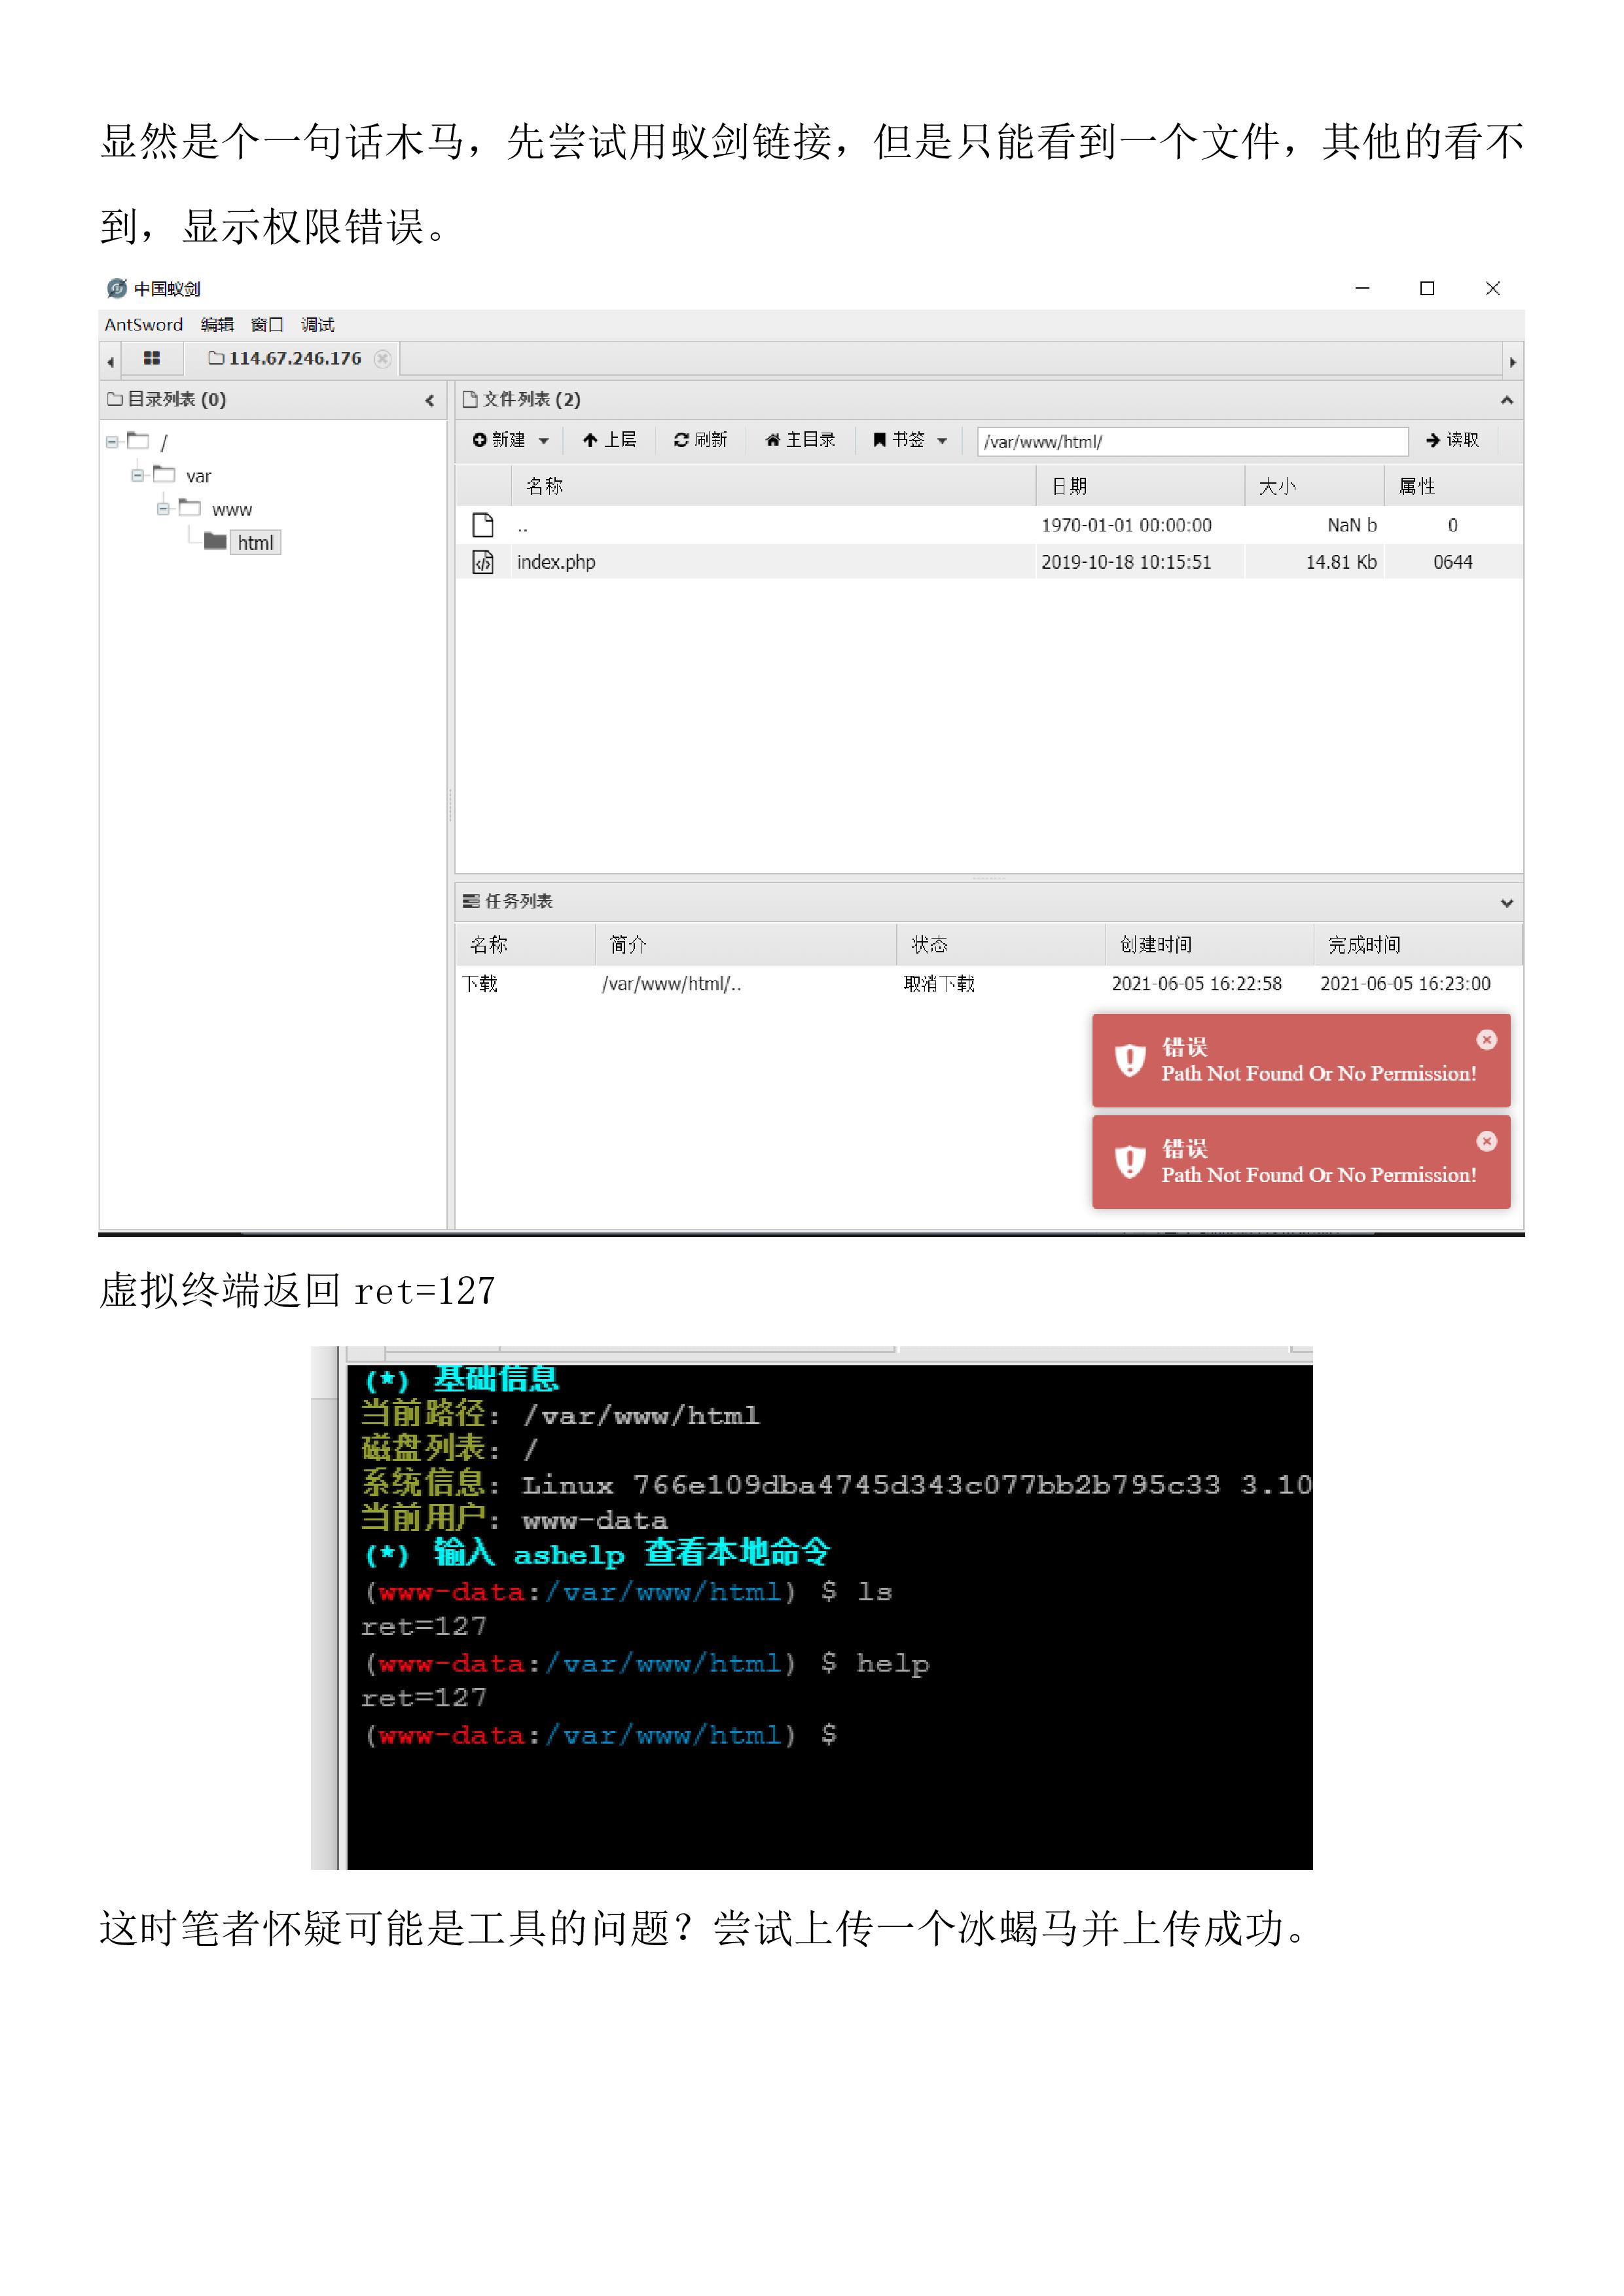Click the 创建时间 column header
1624x2296 pixels.
[1210, 944]
